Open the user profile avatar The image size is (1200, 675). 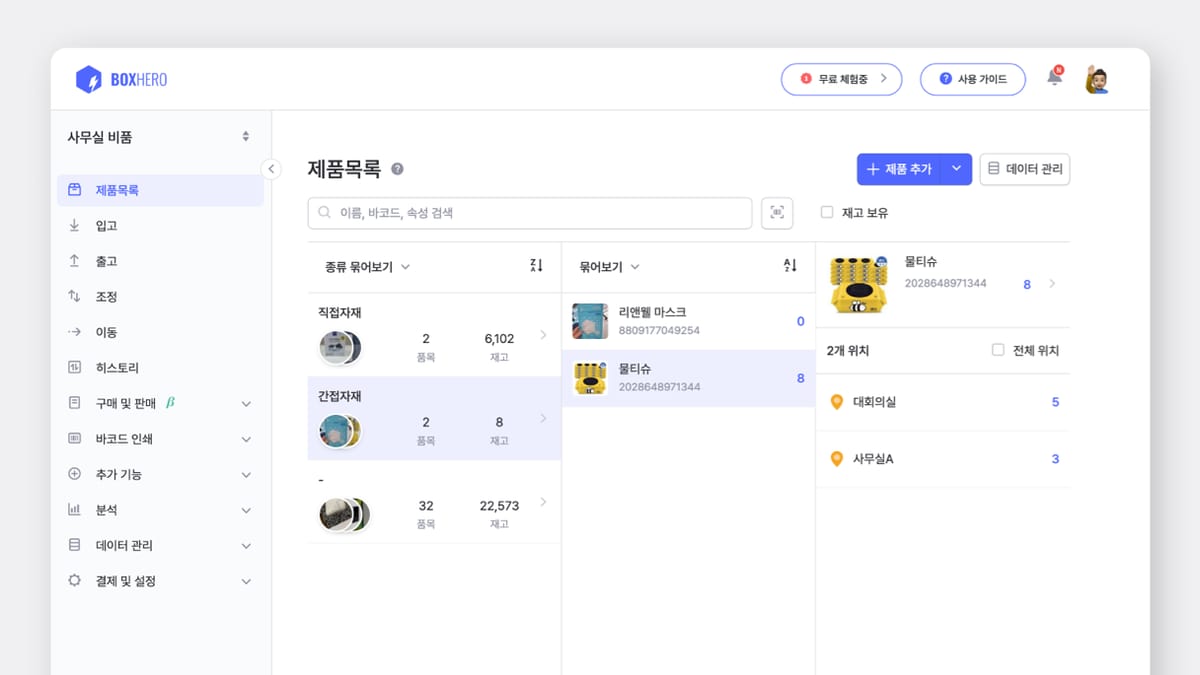click(1097, 80)
